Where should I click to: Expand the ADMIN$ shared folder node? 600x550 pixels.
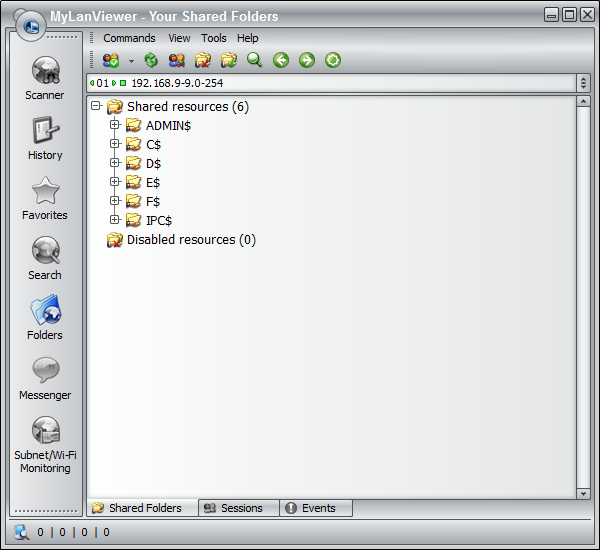[115, 125]
